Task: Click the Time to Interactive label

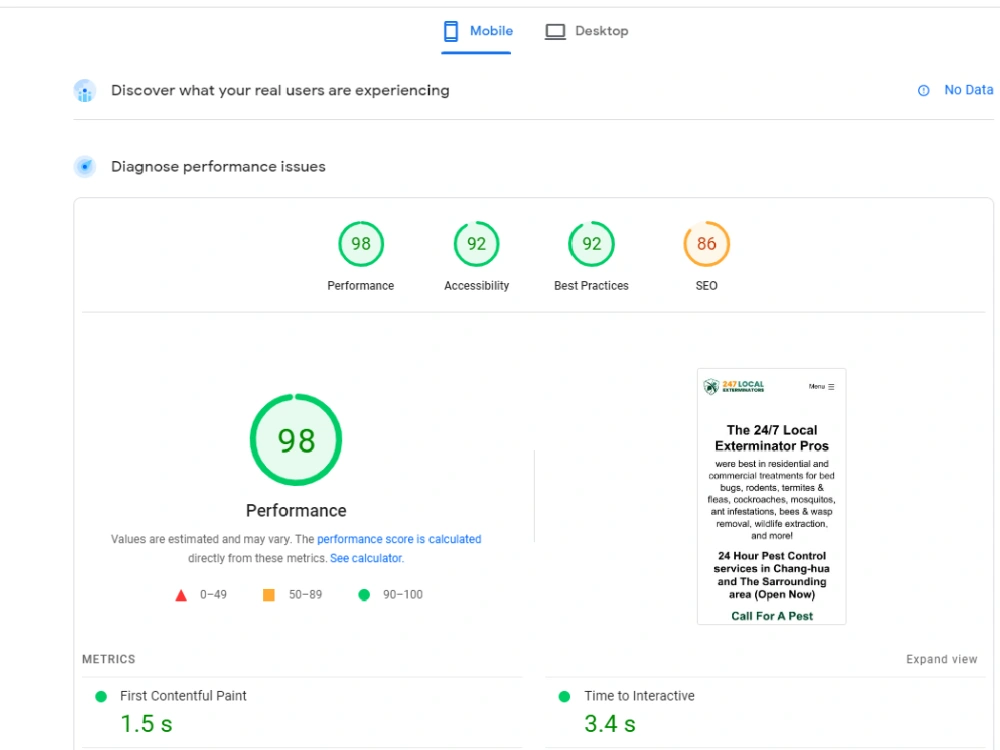Action: (640, 696)
